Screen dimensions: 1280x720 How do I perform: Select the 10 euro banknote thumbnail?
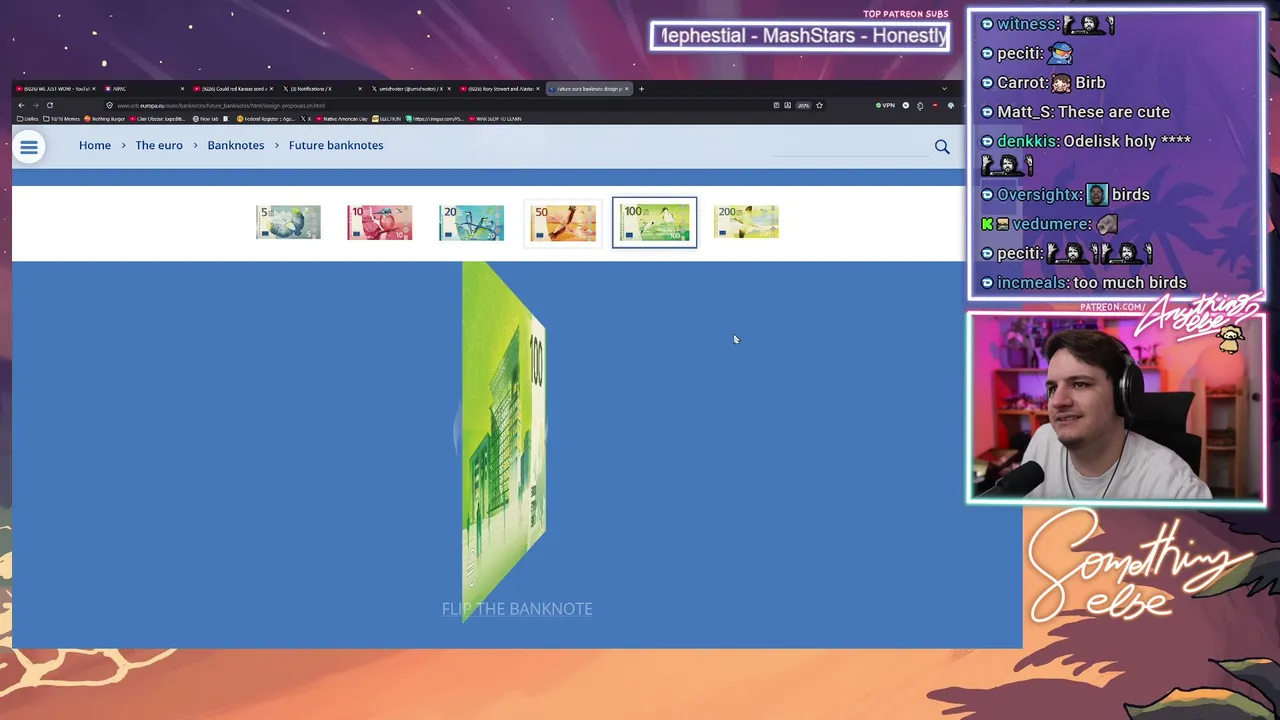(380, 222)
